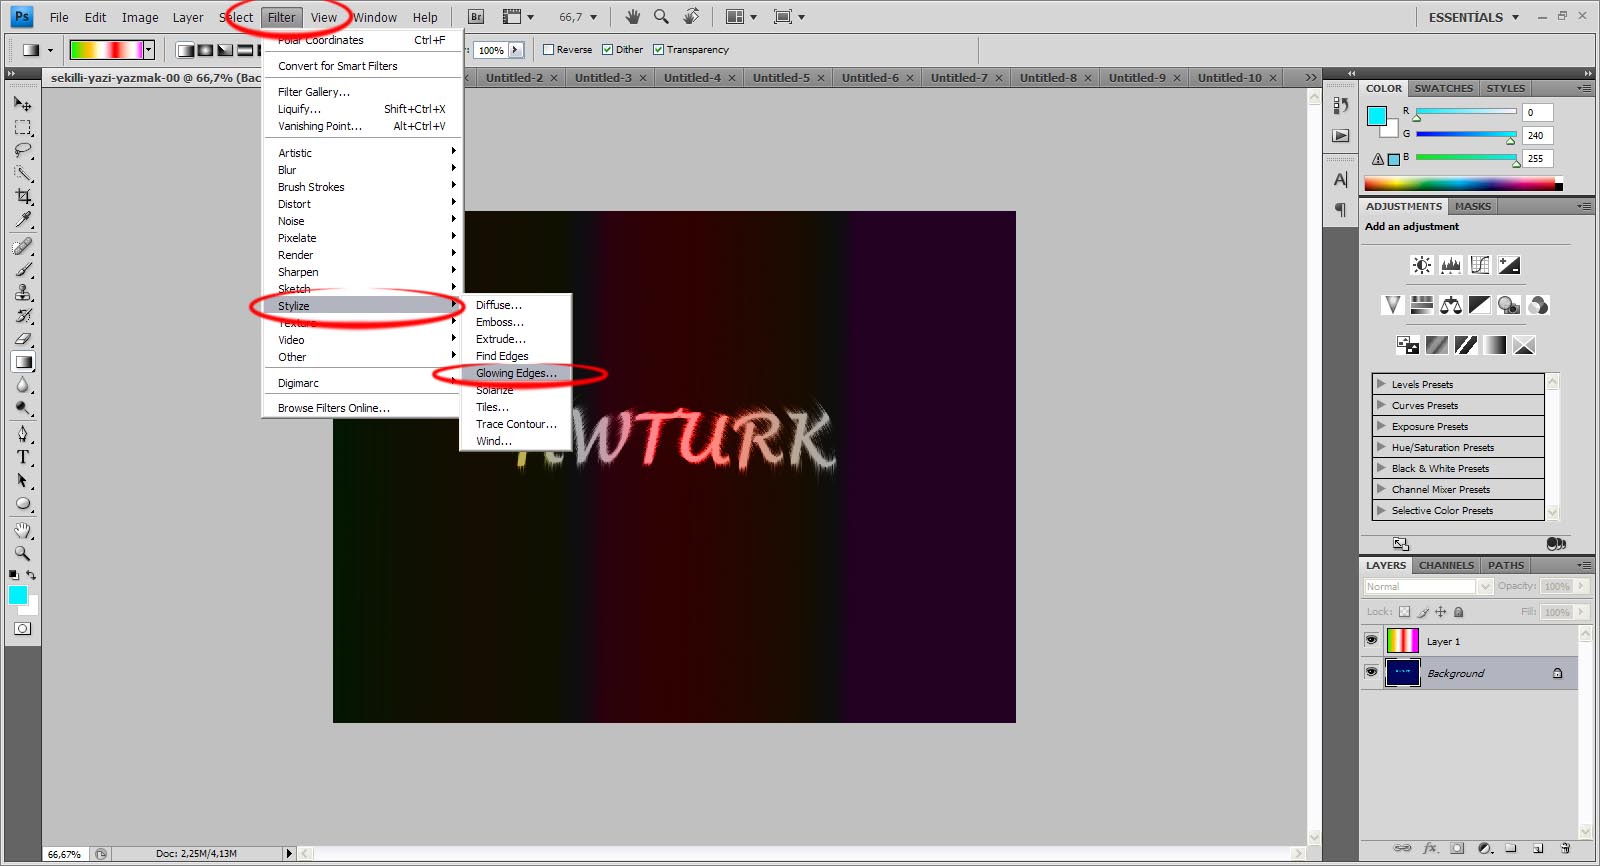Hide Layer 1 visibility
Screen dimensions: 1600x866
(1371, 640)
